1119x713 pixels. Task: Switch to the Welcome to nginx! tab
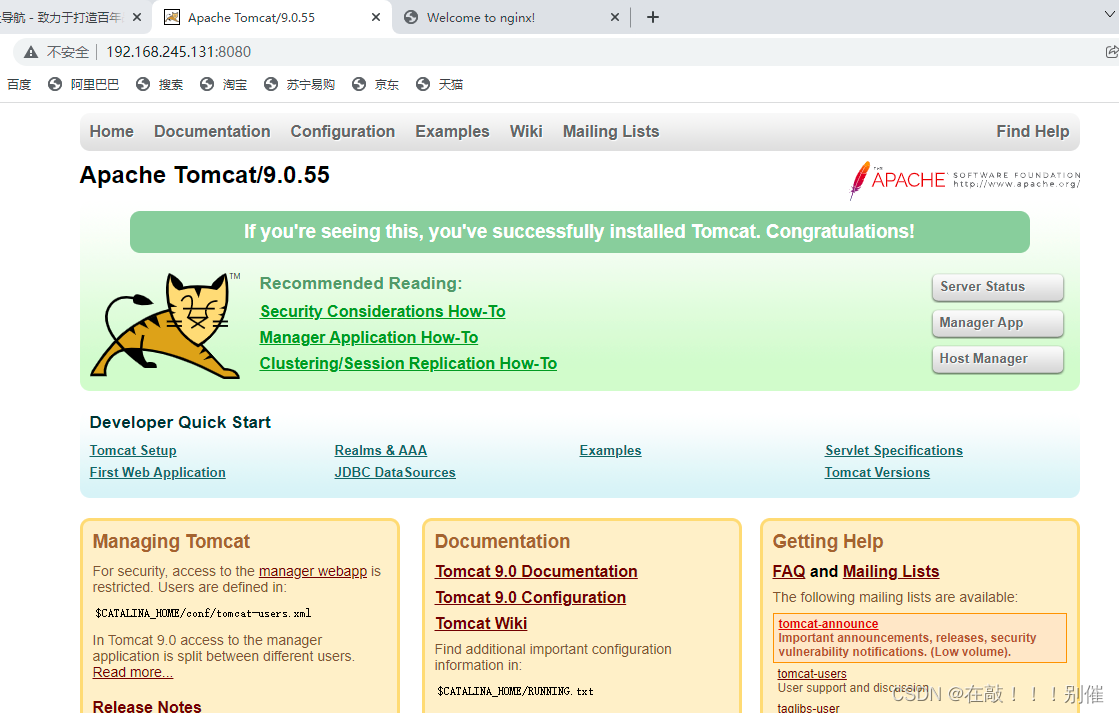511,17
